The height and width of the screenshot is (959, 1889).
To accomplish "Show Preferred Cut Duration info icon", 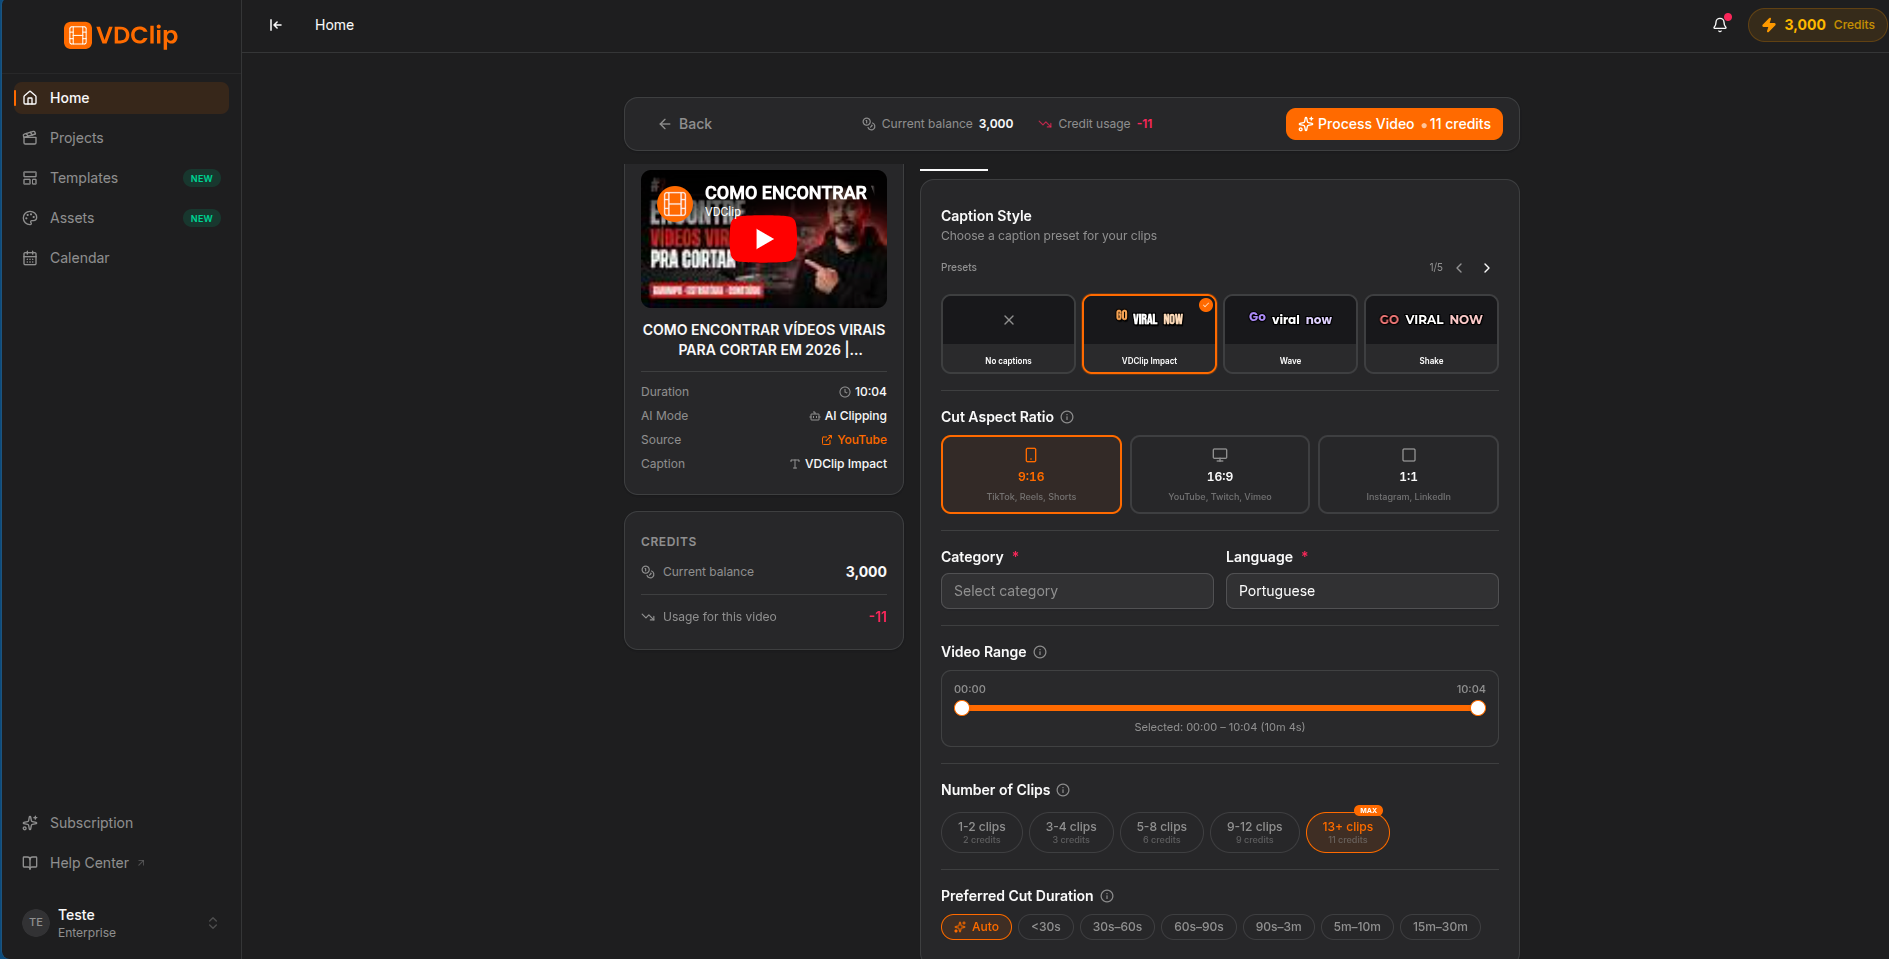I will point(1107,896).
